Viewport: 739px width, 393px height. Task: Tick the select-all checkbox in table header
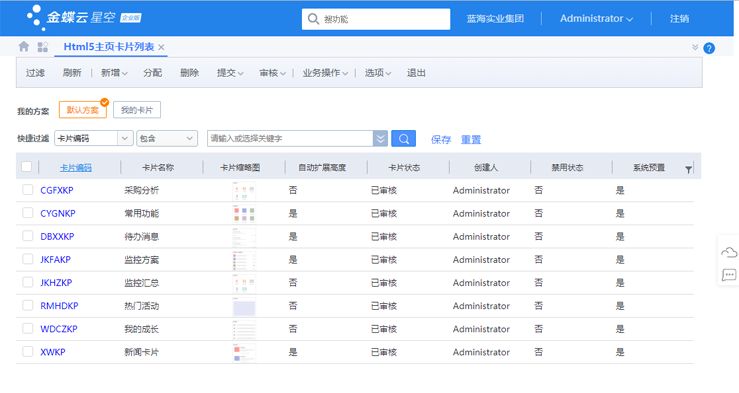[26, 166]
